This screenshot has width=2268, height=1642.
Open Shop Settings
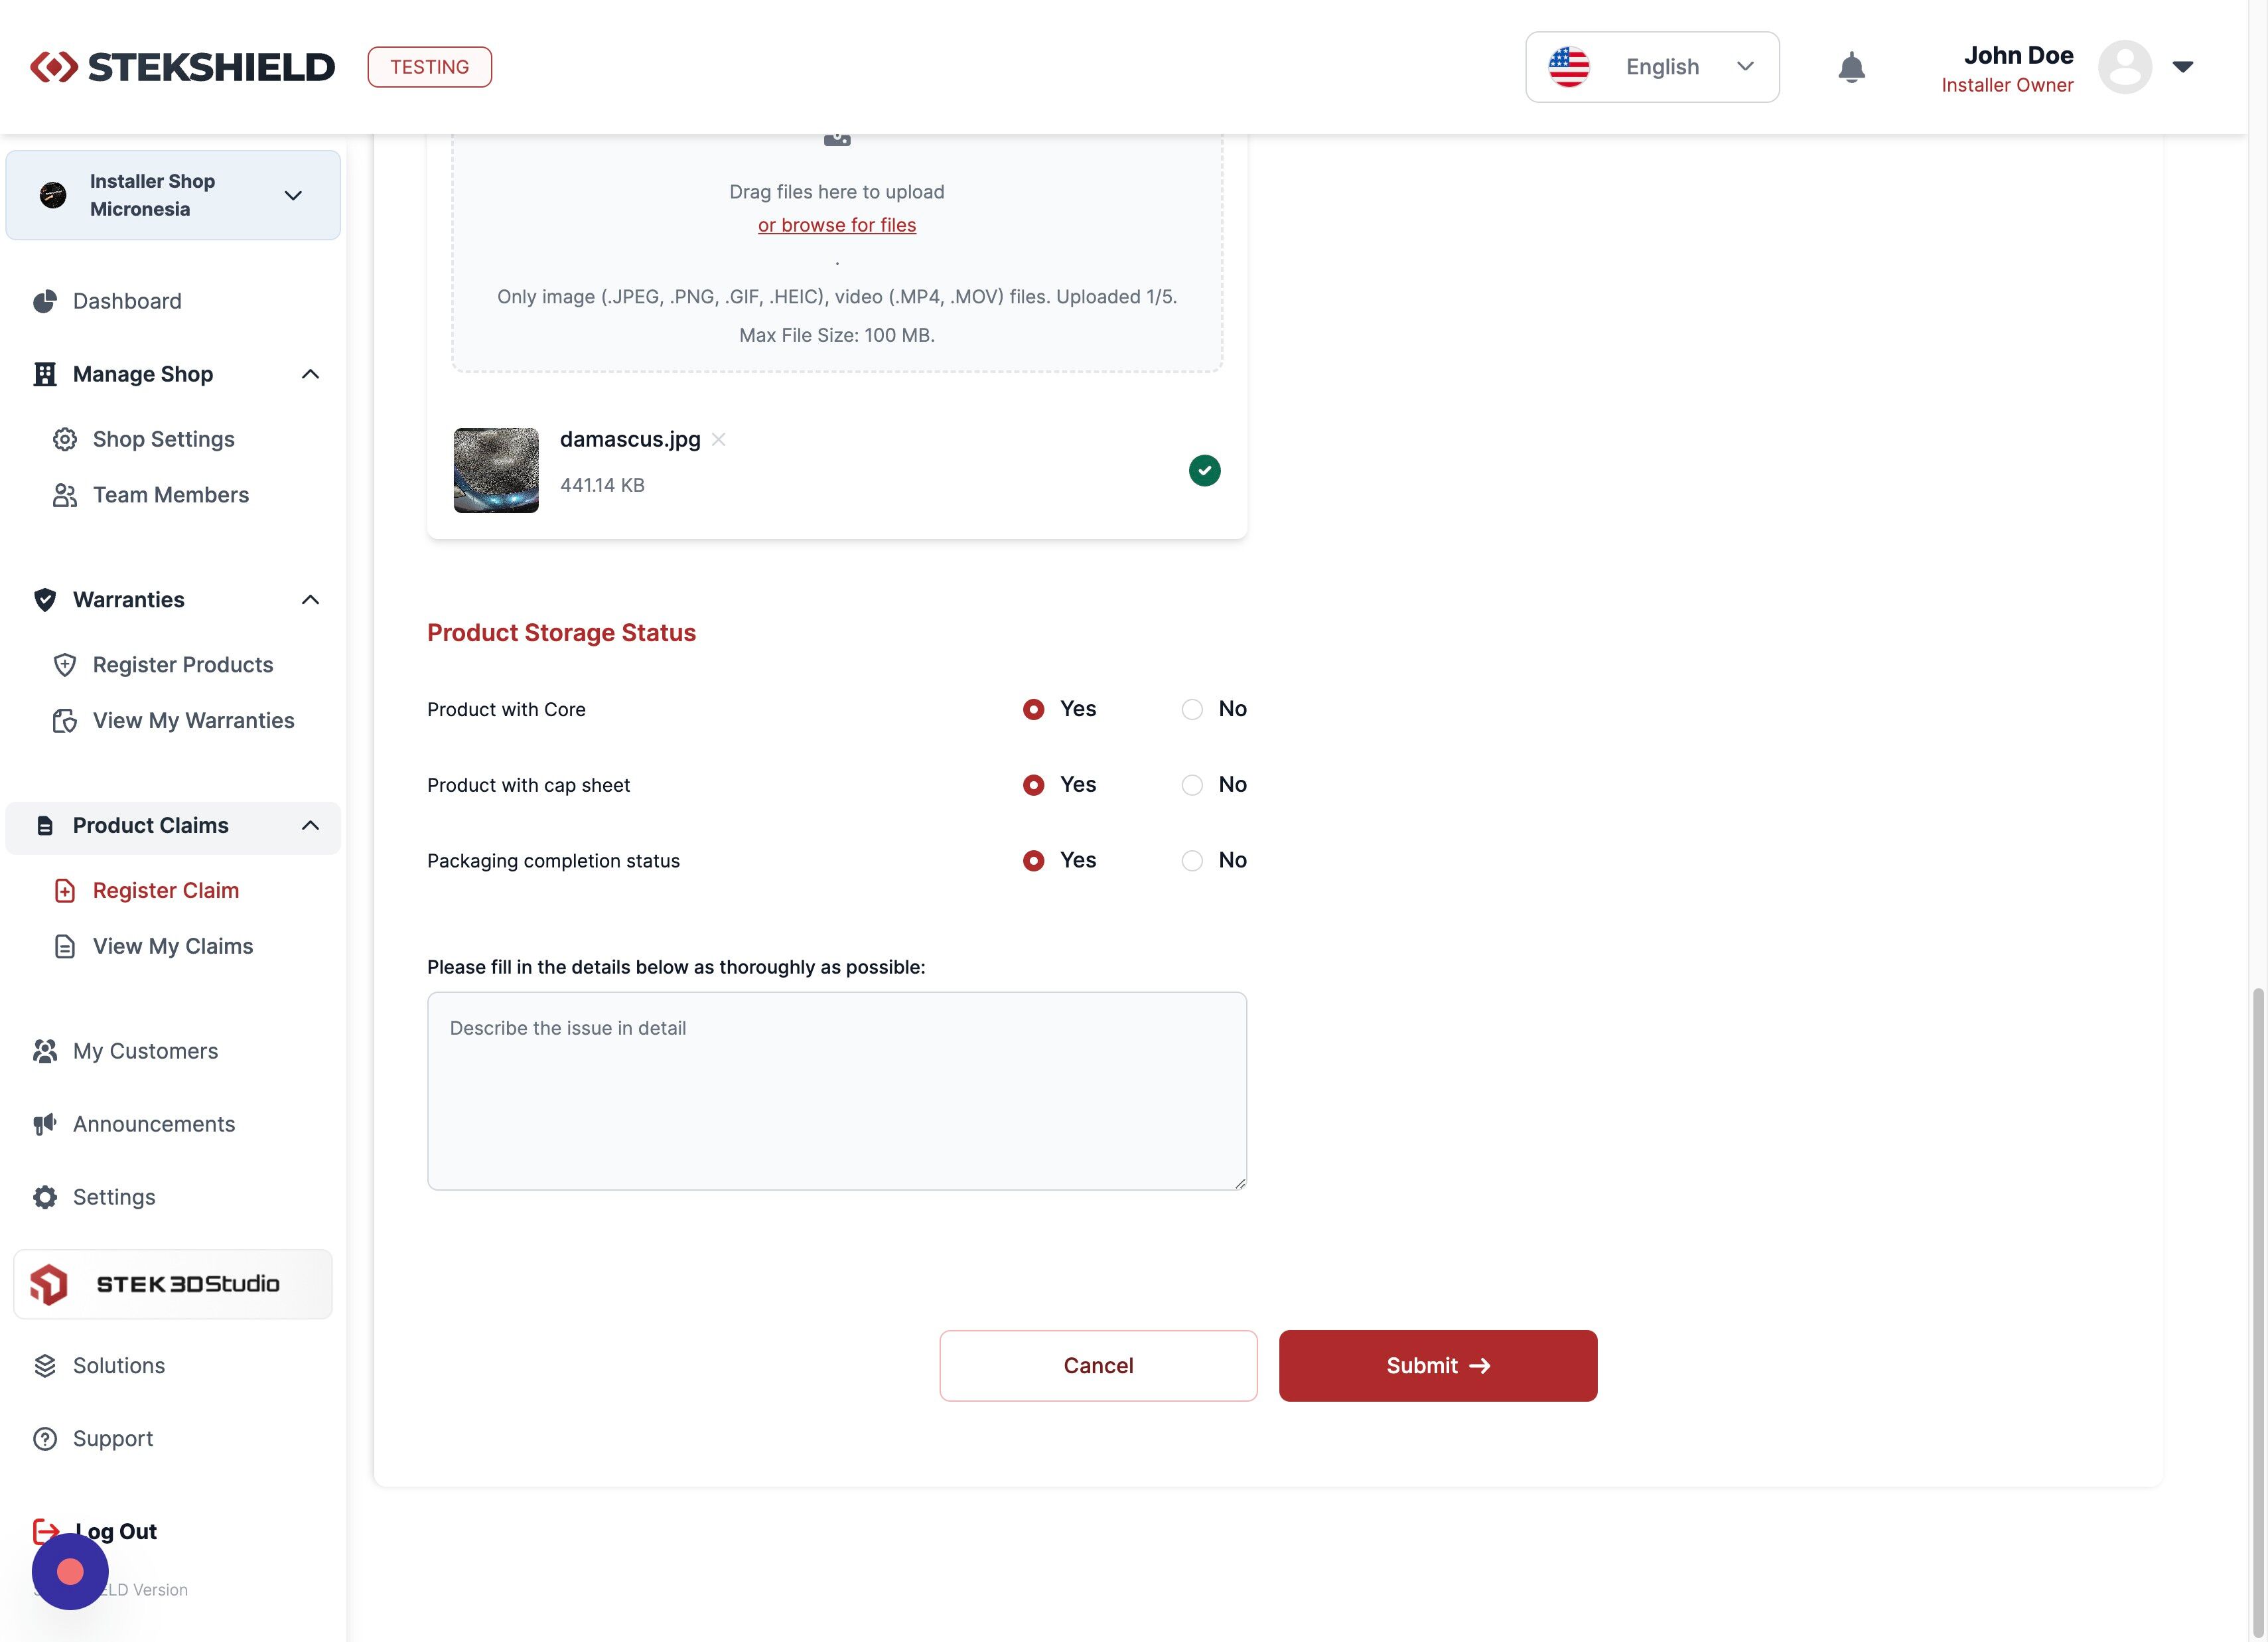click(x=164, y=439)
